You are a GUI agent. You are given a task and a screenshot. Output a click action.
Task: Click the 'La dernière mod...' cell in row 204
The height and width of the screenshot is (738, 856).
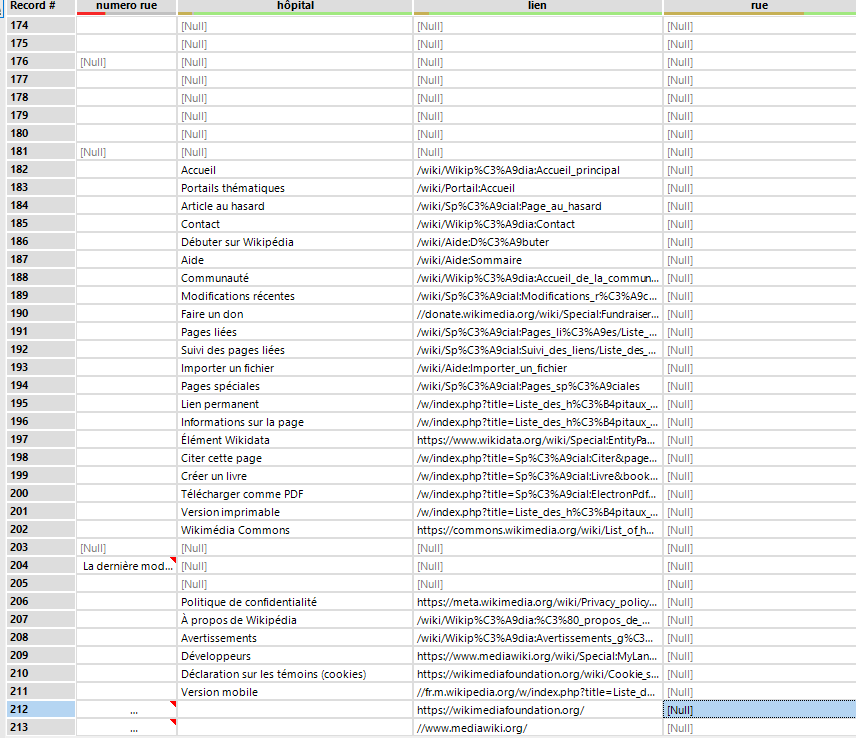tap(126, 567)
